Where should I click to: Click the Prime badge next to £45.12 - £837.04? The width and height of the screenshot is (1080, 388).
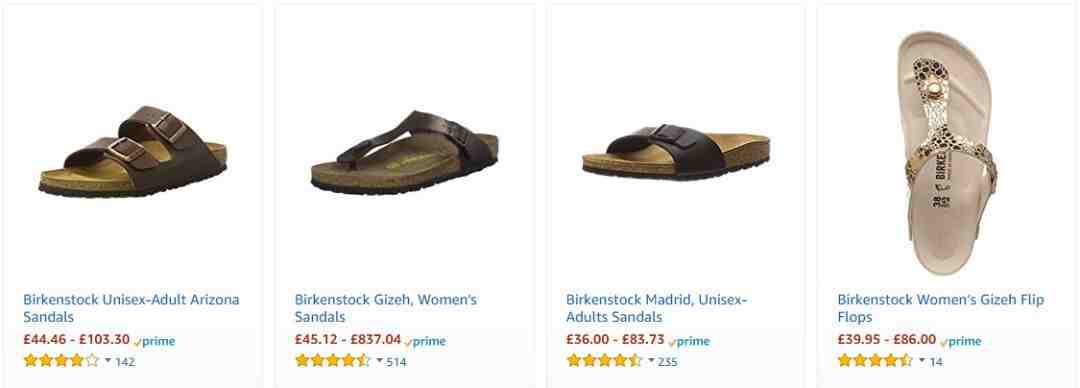[x=425, y=341]
